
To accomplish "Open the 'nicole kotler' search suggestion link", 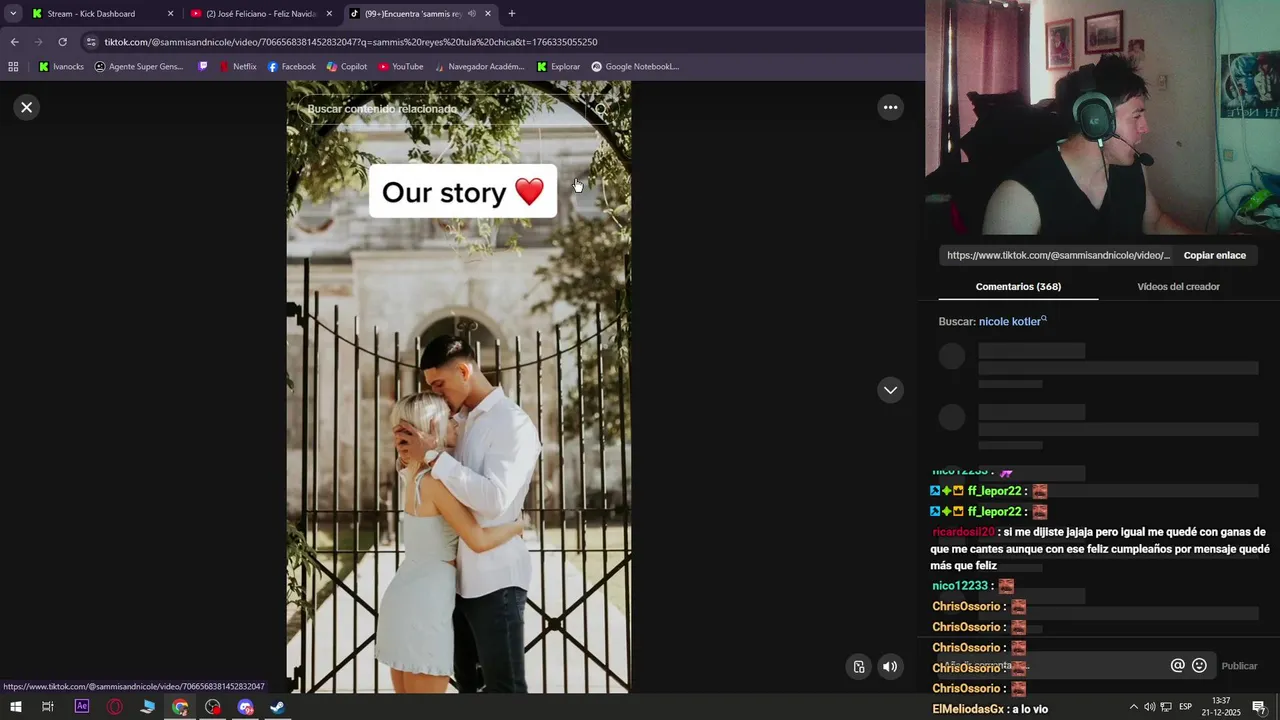I will [x=1012, y=321].
